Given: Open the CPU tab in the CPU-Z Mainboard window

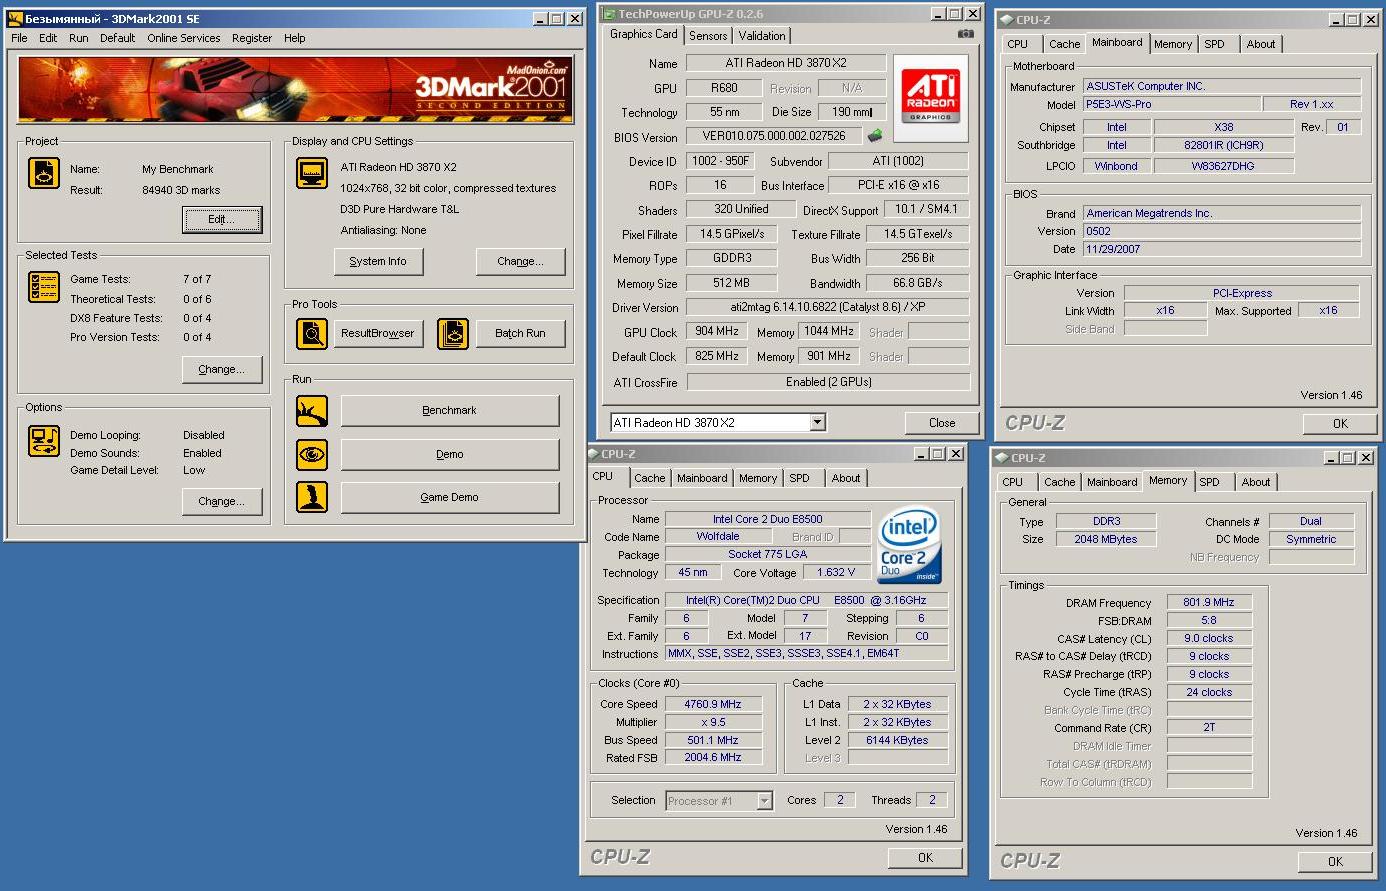Looking at the screenshot, I should tap(1018, 44).
